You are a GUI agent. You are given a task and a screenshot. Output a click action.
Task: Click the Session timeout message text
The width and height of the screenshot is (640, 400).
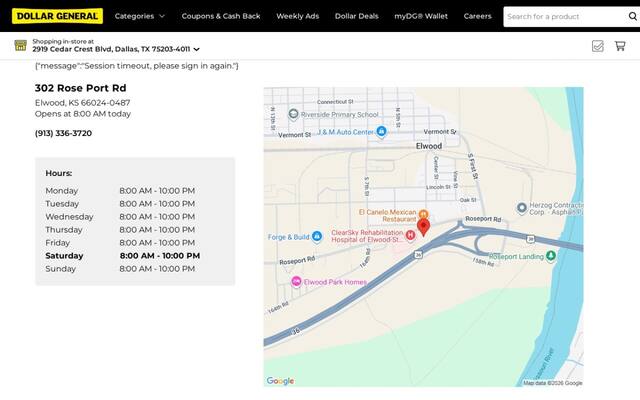coord(137,66)
